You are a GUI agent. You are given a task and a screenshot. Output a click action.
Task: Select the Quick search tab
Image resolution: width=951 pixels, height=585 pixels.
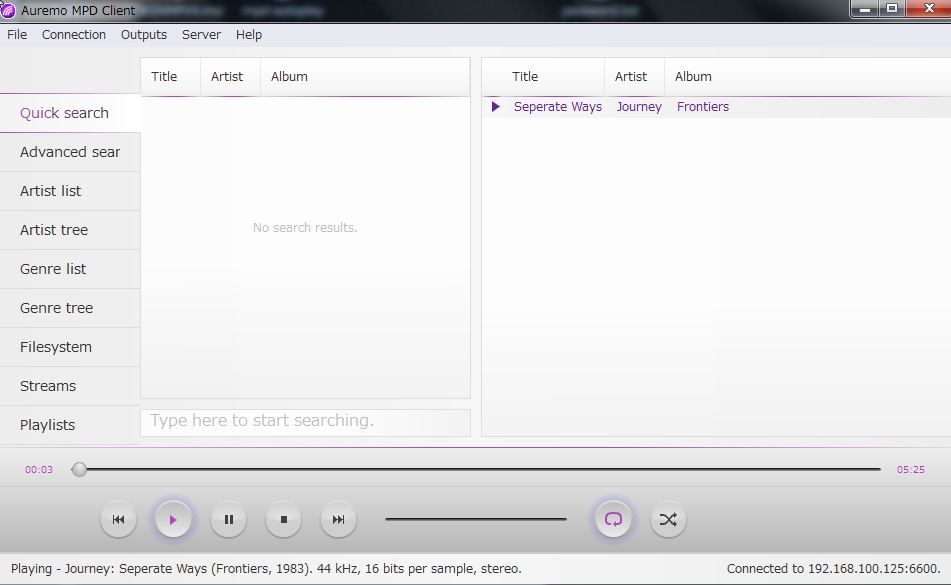(x=70, y=113)
